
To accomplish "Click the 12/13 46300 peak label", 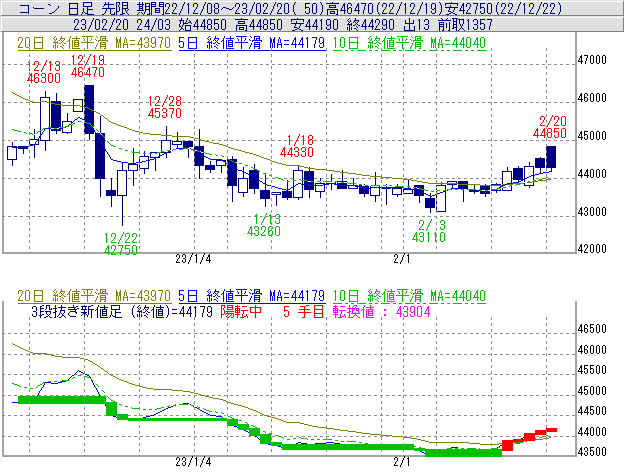I will pos(44,72).
